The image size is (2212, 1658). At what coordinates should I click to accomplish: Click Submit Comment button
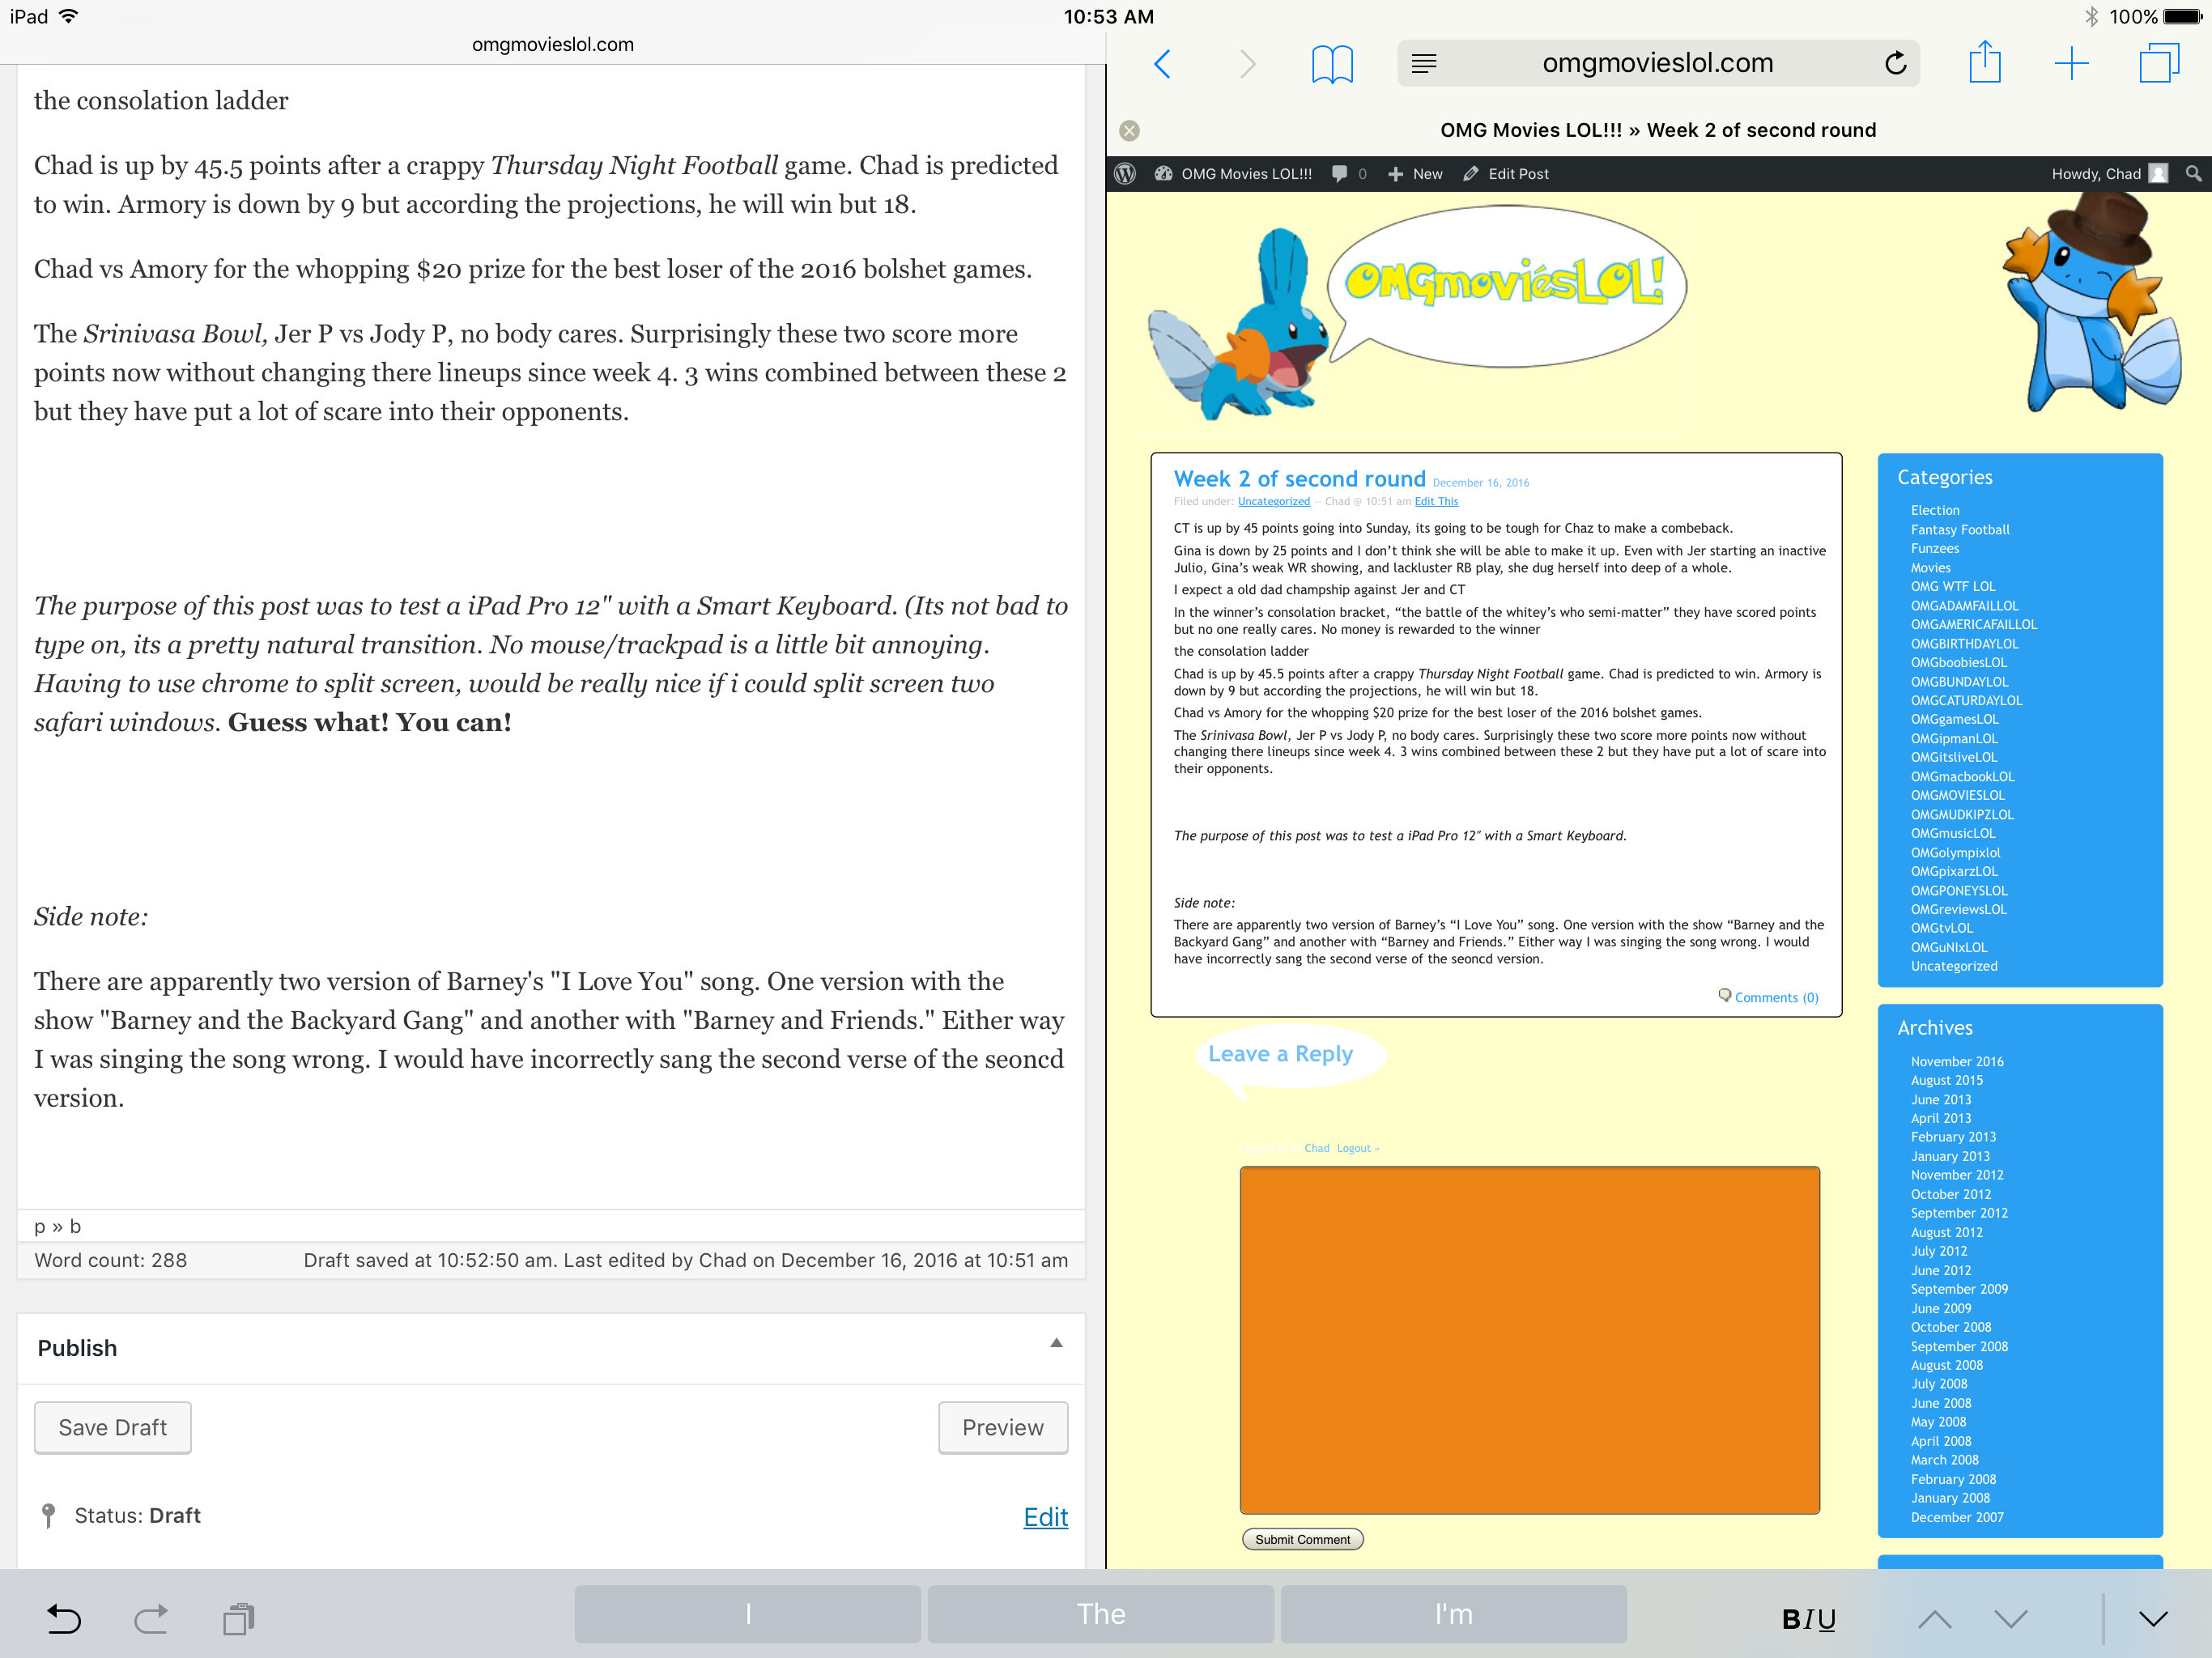1302,1539
